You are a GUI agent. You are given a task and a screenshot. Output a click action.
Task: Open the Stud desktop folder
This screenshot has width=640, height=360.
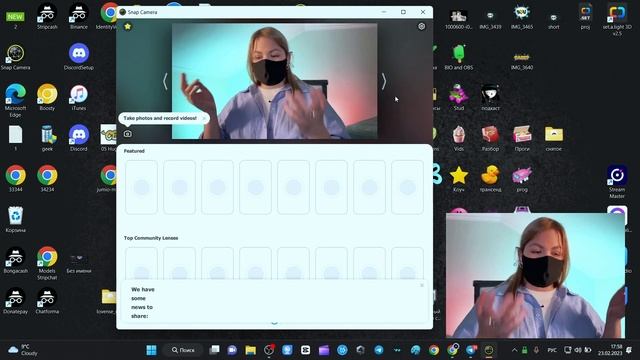point(459,98)
